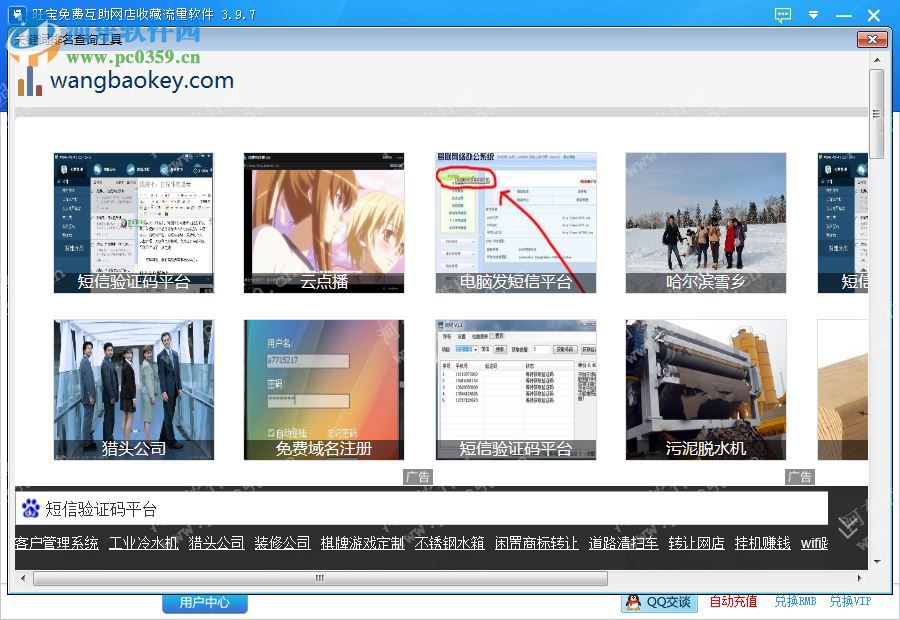The height and width of the screenshot is (620, 900).
Task: Click the Baidu paw icon in search box
Action: tap(30, 508)
